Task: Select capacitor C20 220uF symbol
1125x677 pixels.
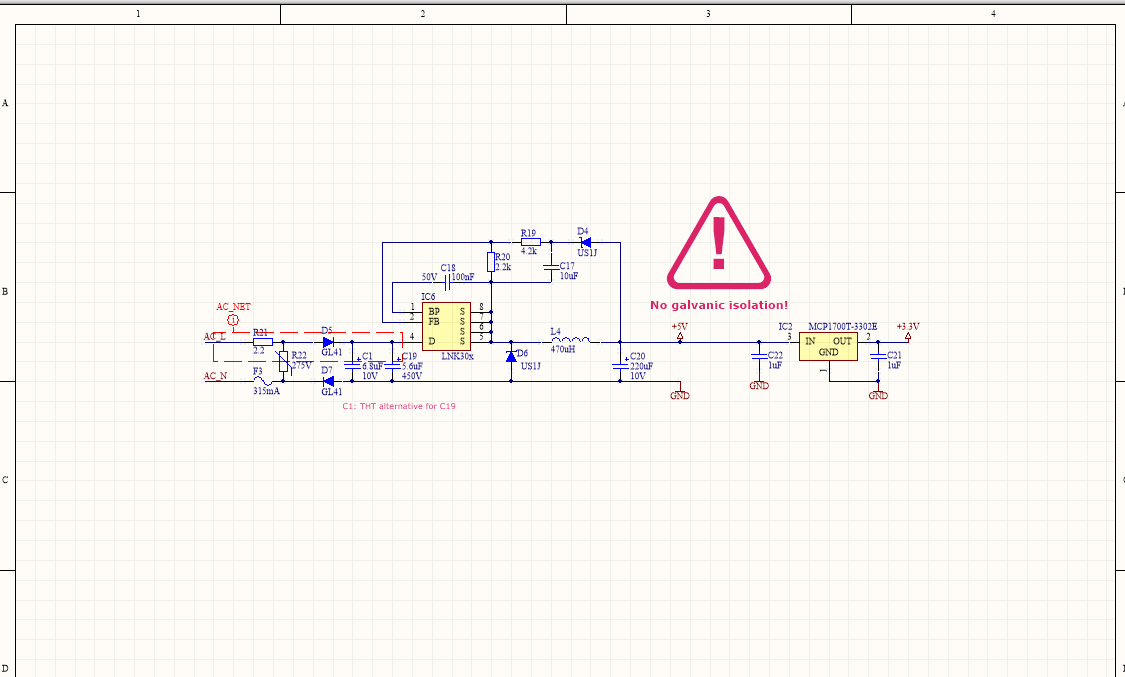Action: click(x=620, y=366)
